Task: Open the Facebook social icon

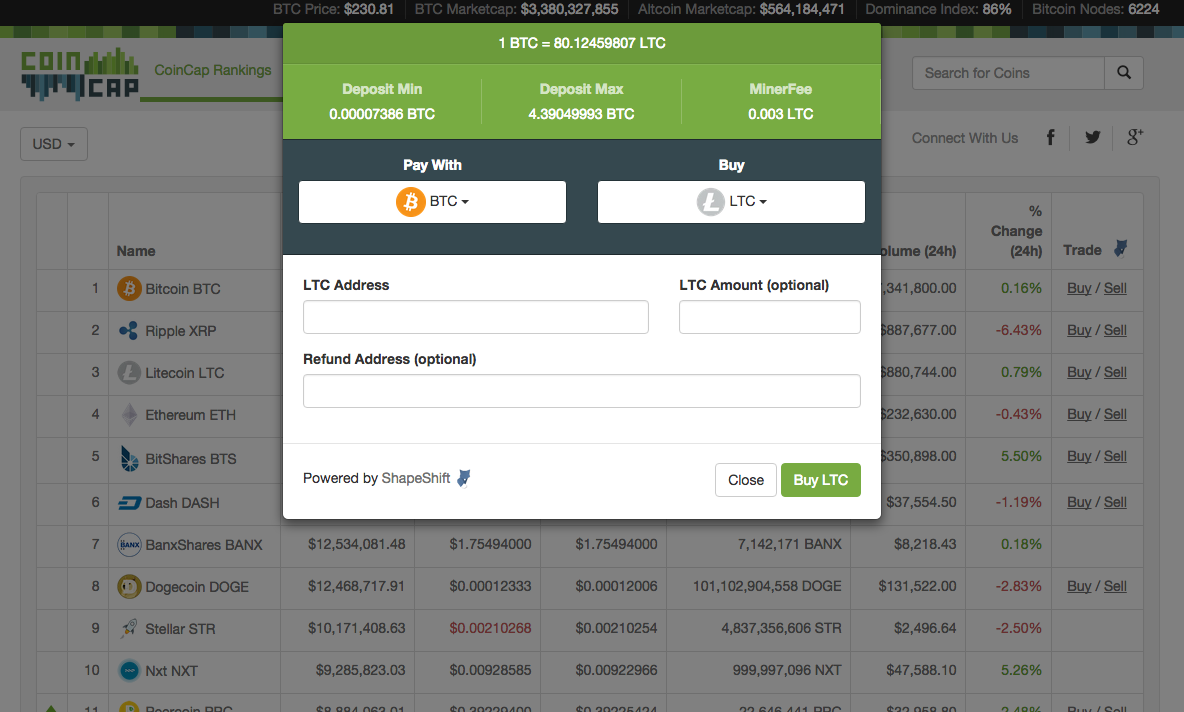Action: pyautogui.click(x=1050, y=137)
